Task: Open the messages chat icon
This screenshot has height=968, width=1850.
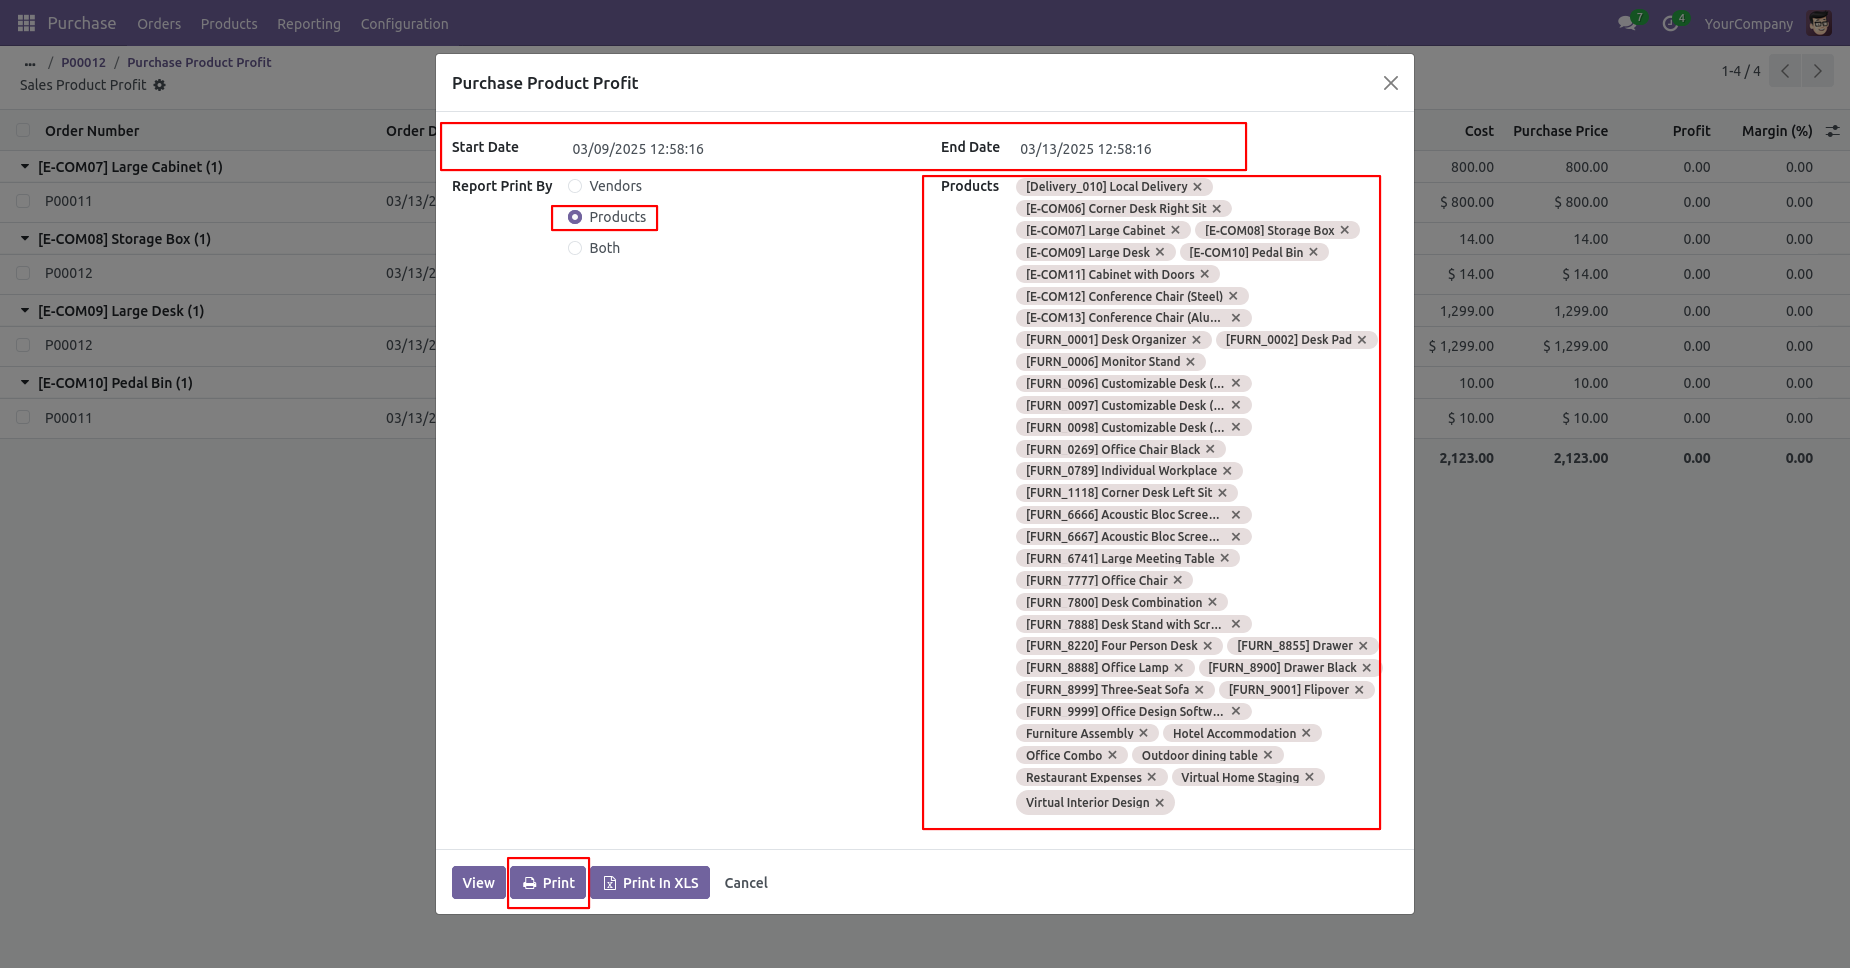Action: pos(1627,23)
